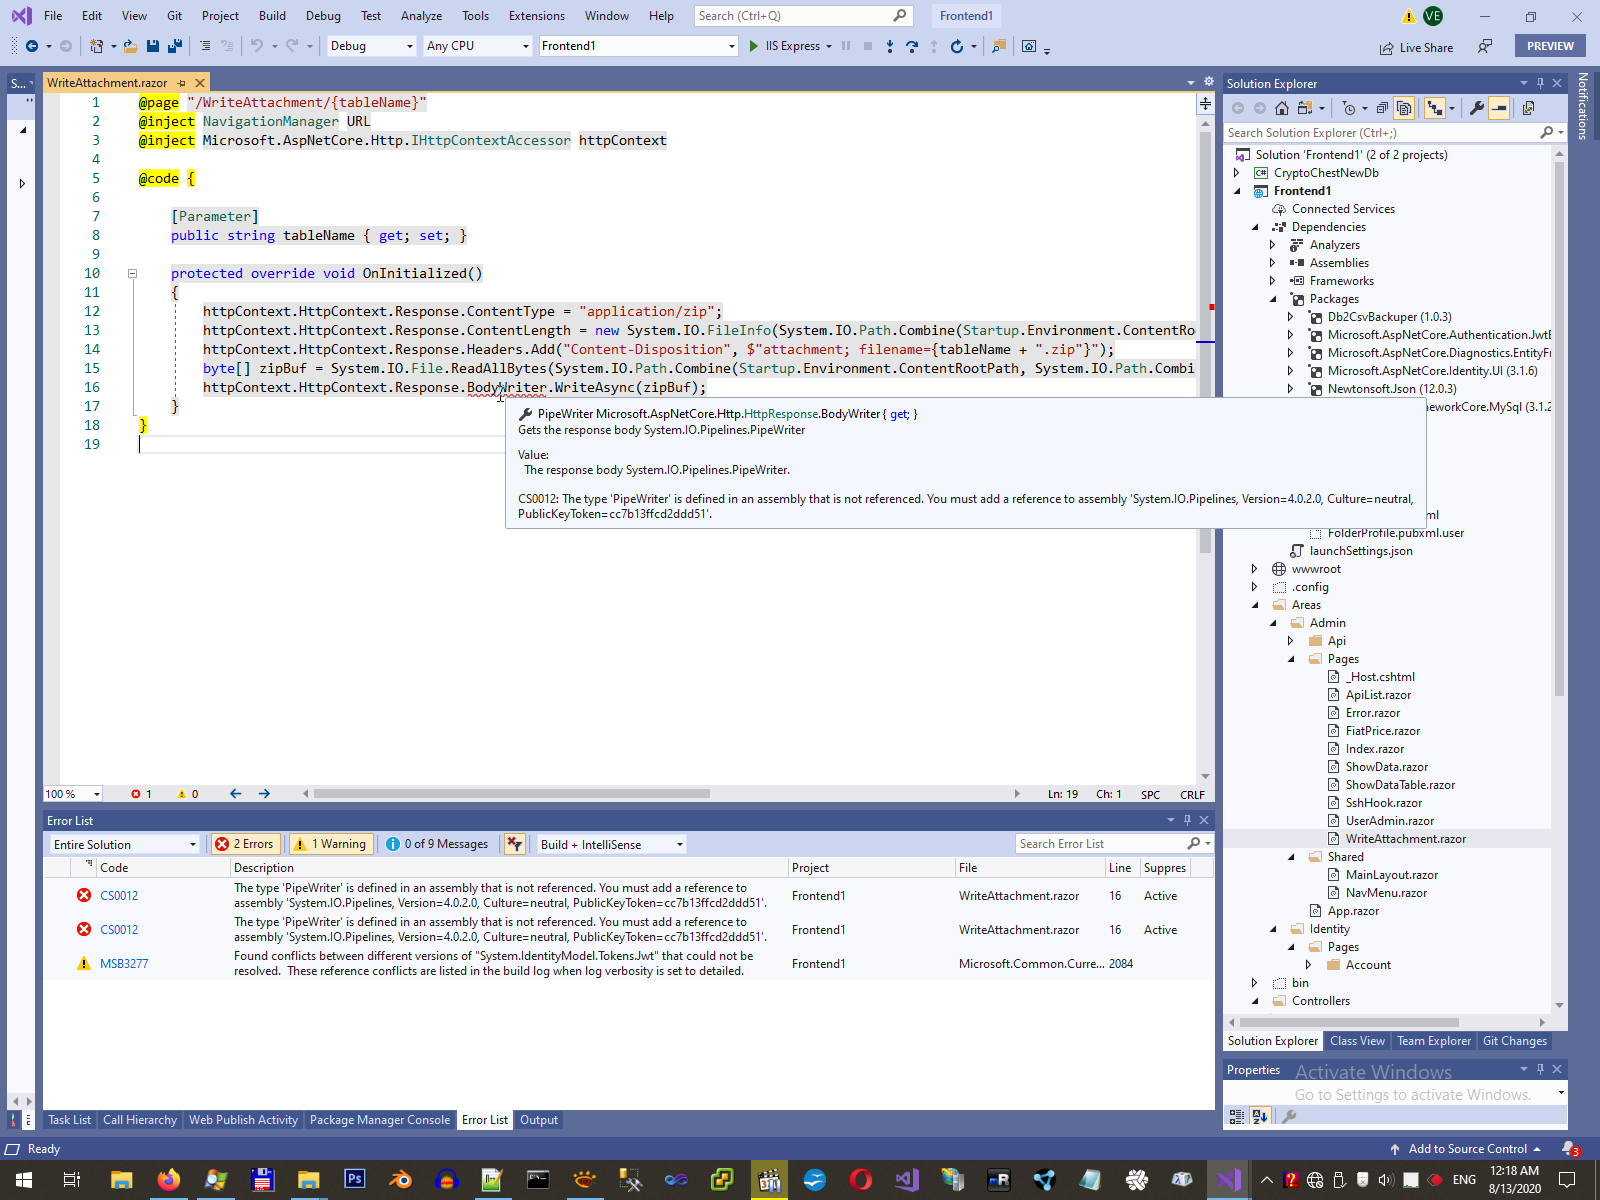Click the Solution Explorer vertical scrollbar
Screen dimensions: 1600x1200
point(1559,427)
